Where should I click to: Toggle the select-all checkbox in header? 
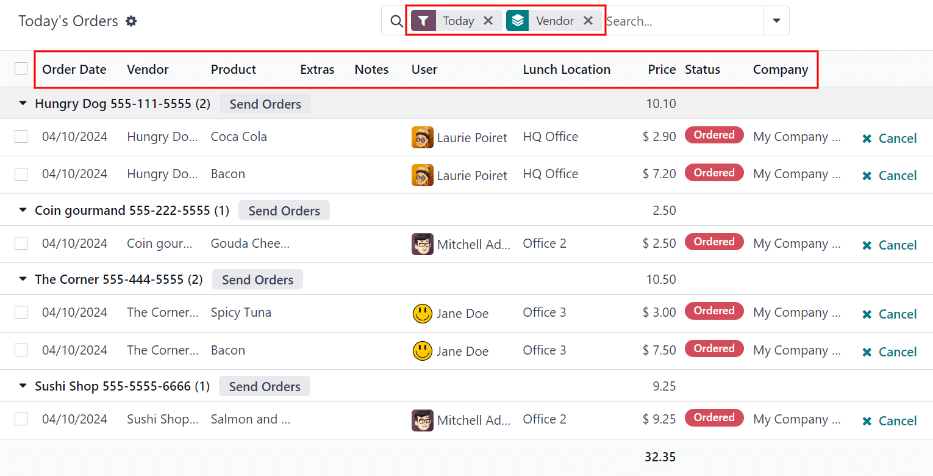tap(21, 69)
